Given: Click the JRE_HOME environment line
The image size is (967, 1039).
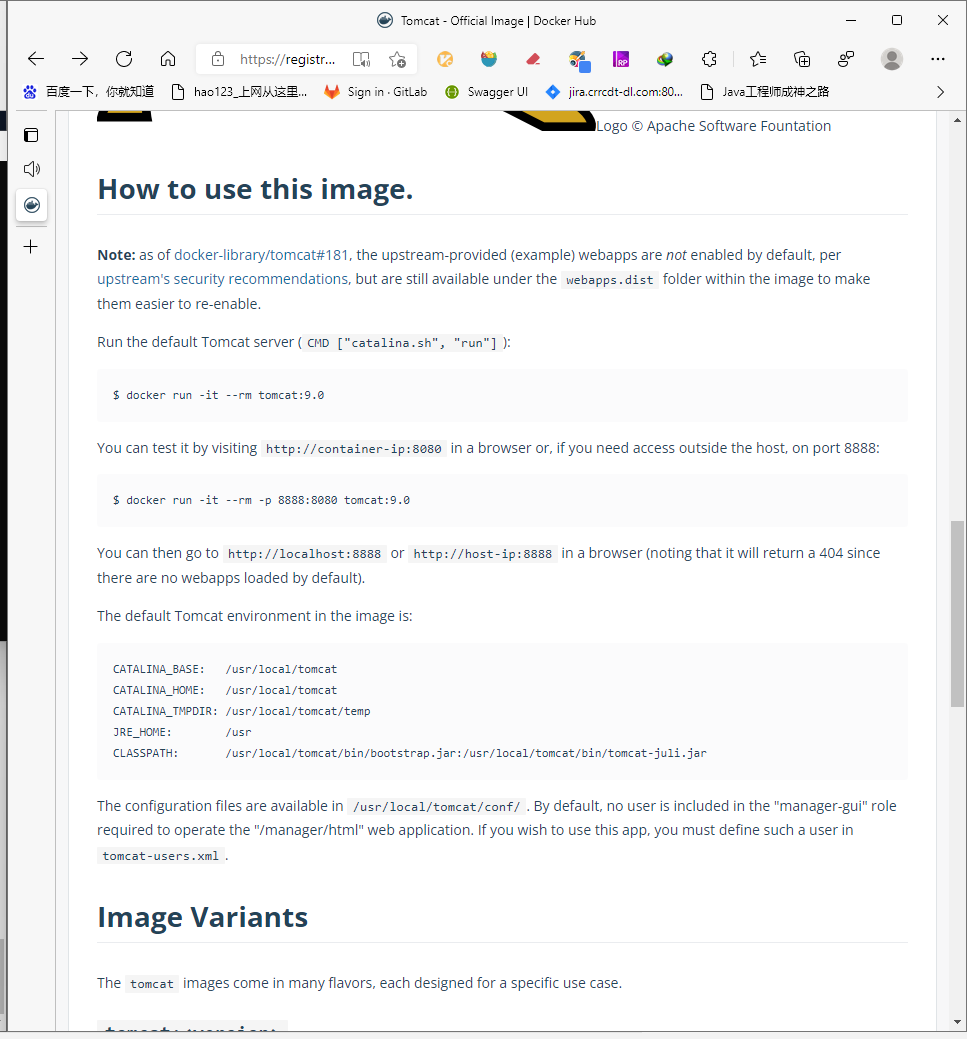Looking at the screenshot, I should [182, 732].
